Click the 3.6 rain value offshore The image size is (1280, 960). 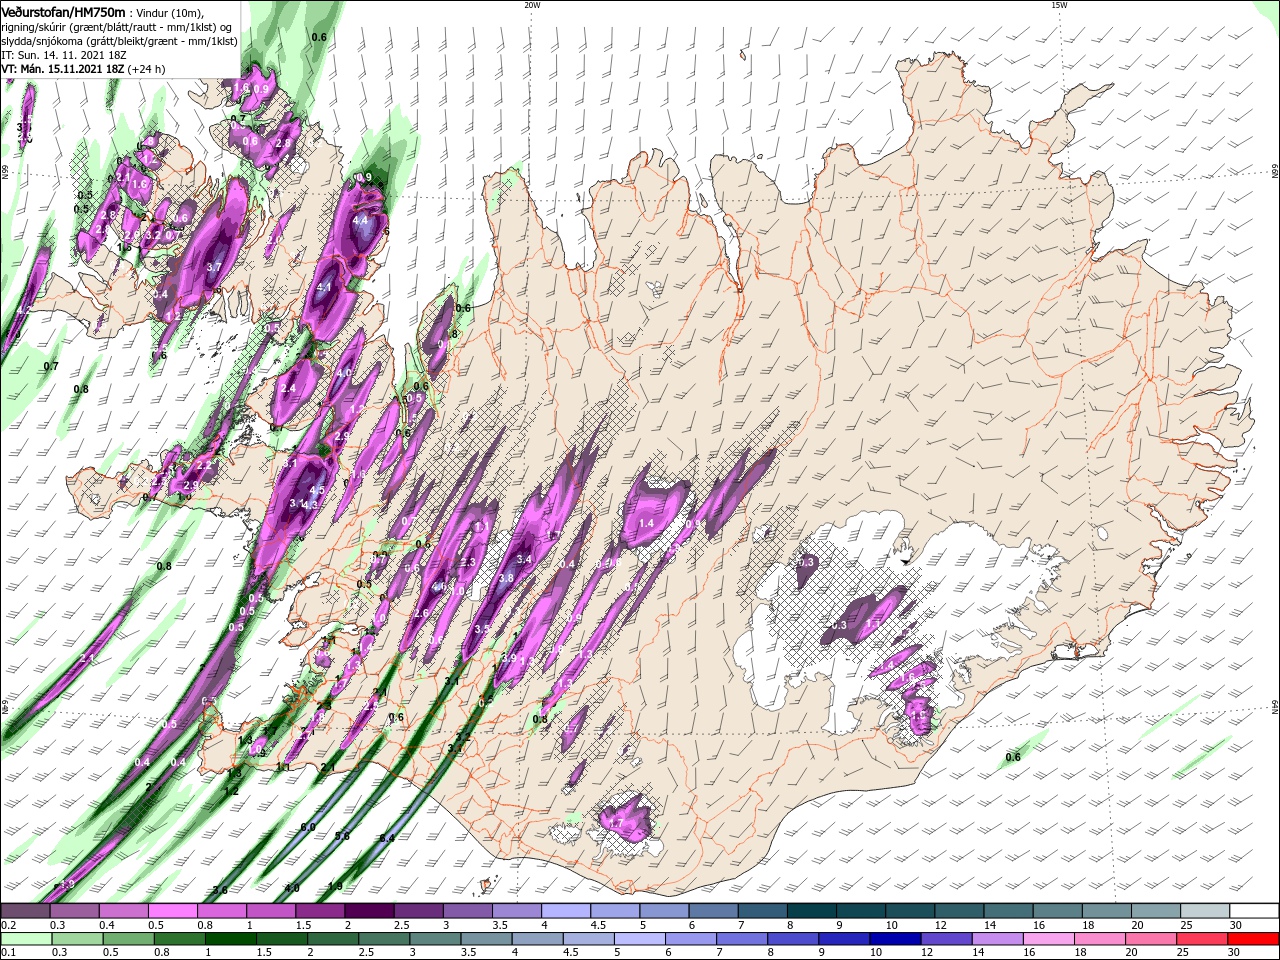[x=220, y=890]
